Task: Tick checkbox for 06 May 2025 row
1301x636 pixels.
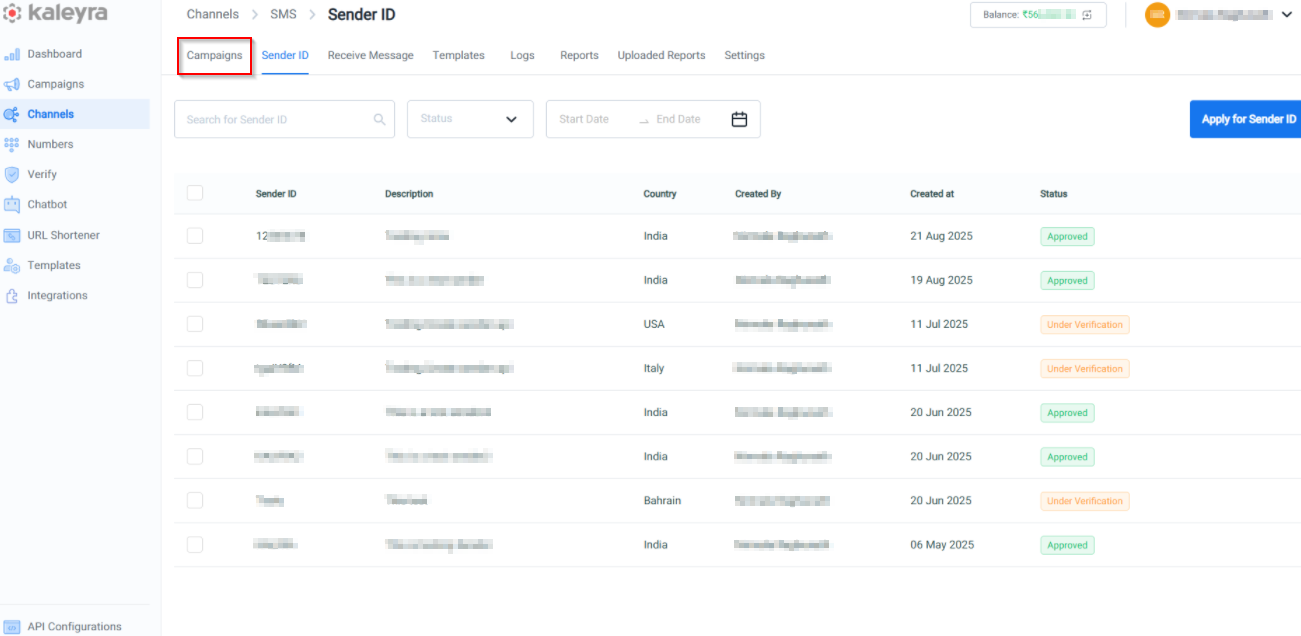Action: click(195, 545)
